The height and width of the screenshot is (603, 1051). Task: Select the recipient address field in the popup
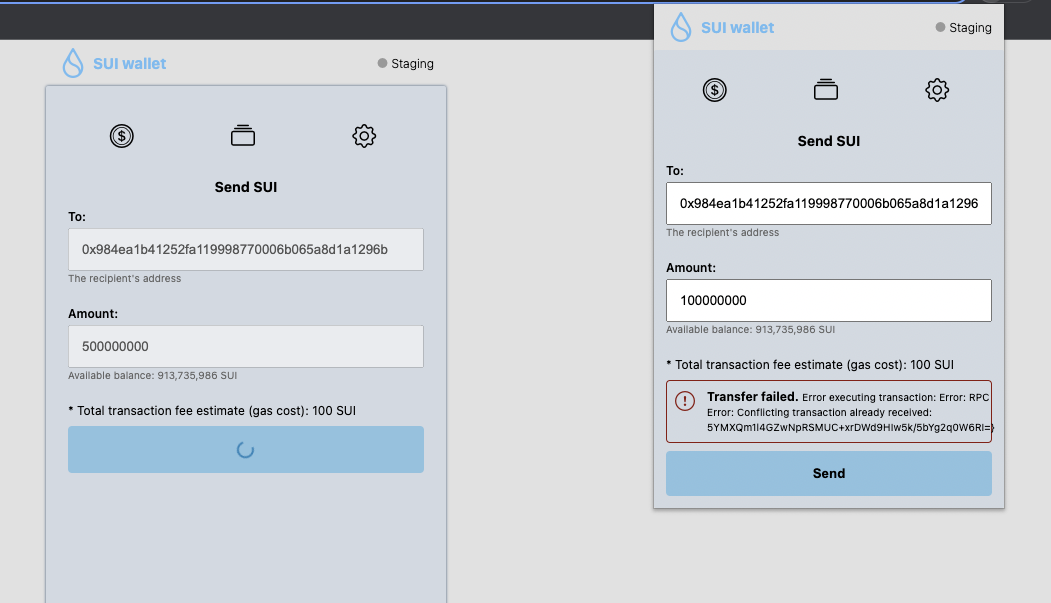pyautogui.click(x=828, y=203)
